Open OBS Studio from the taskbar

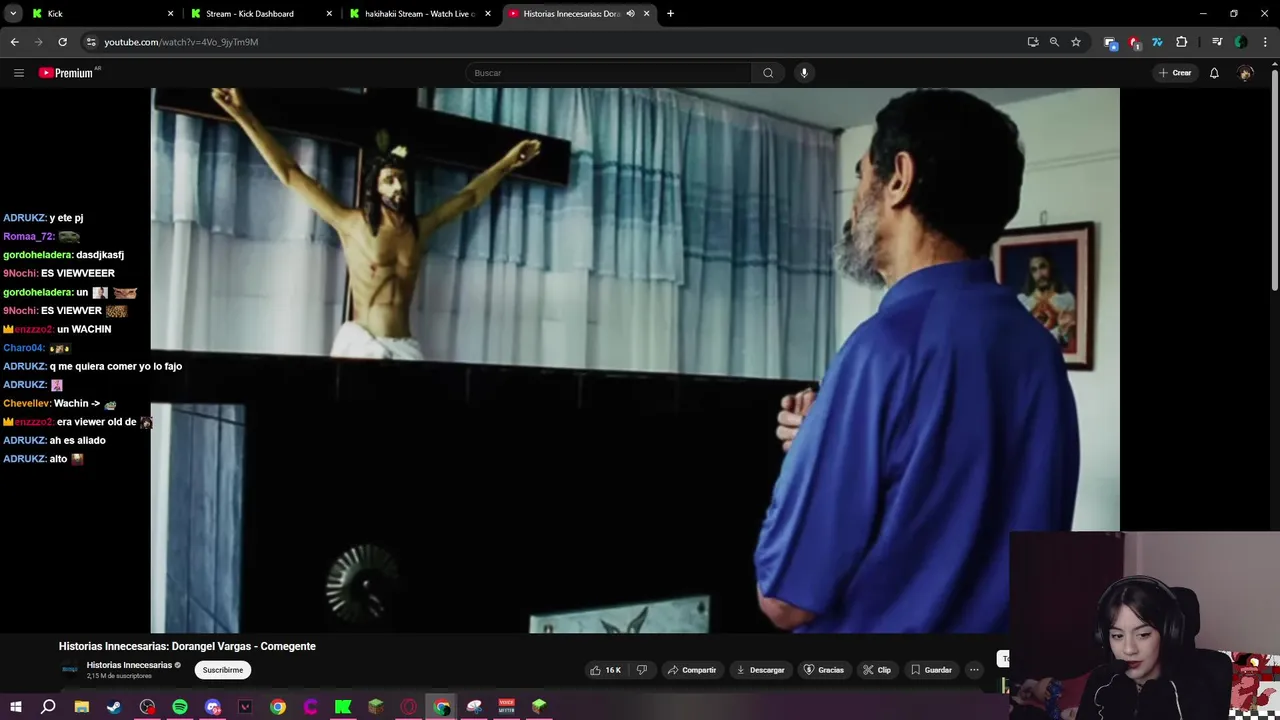click(147, 707)
